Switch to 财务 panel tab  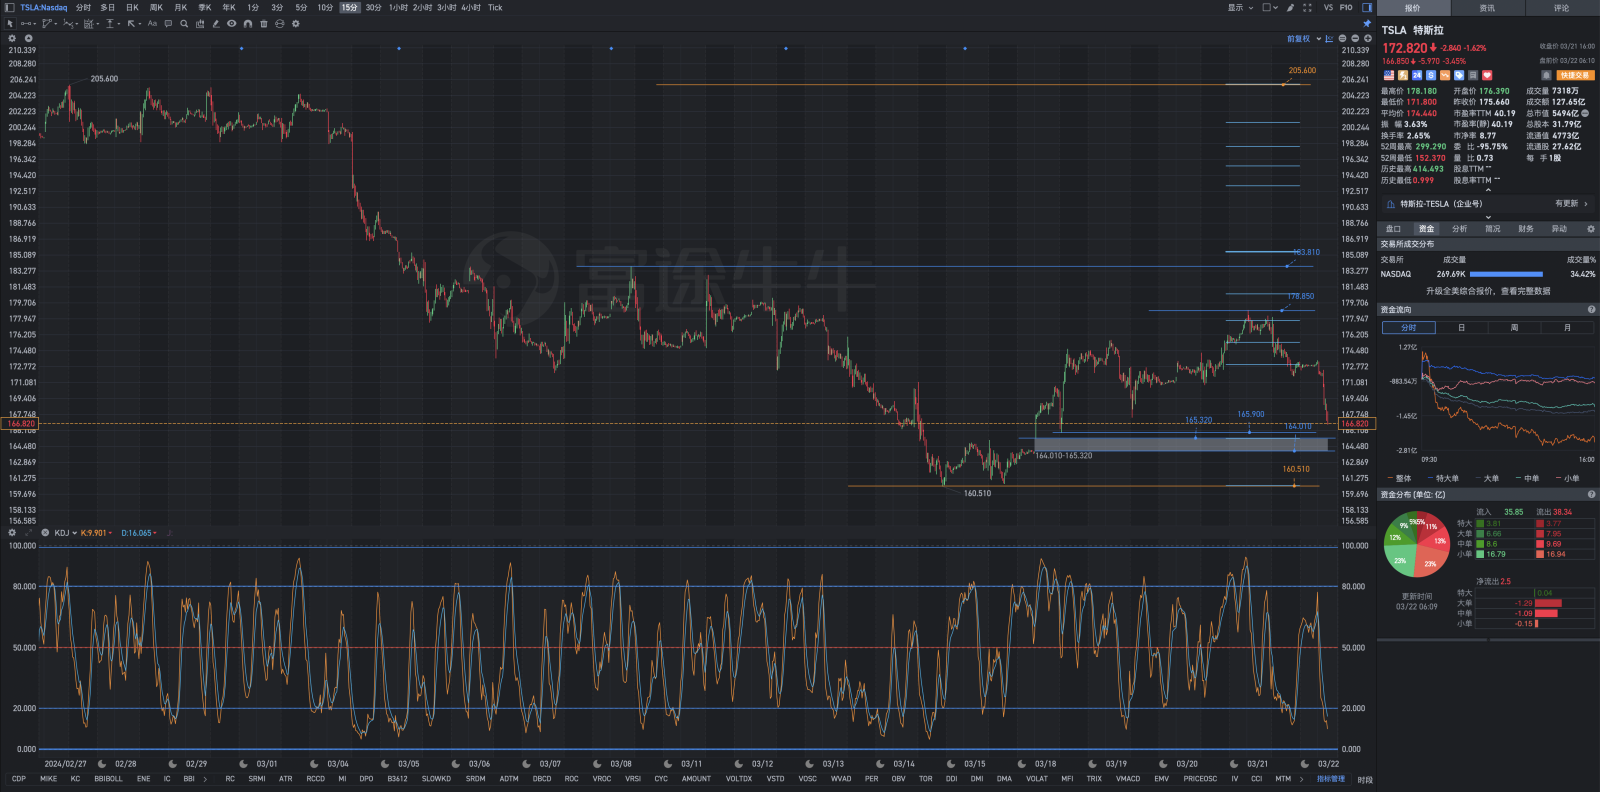1525,229
